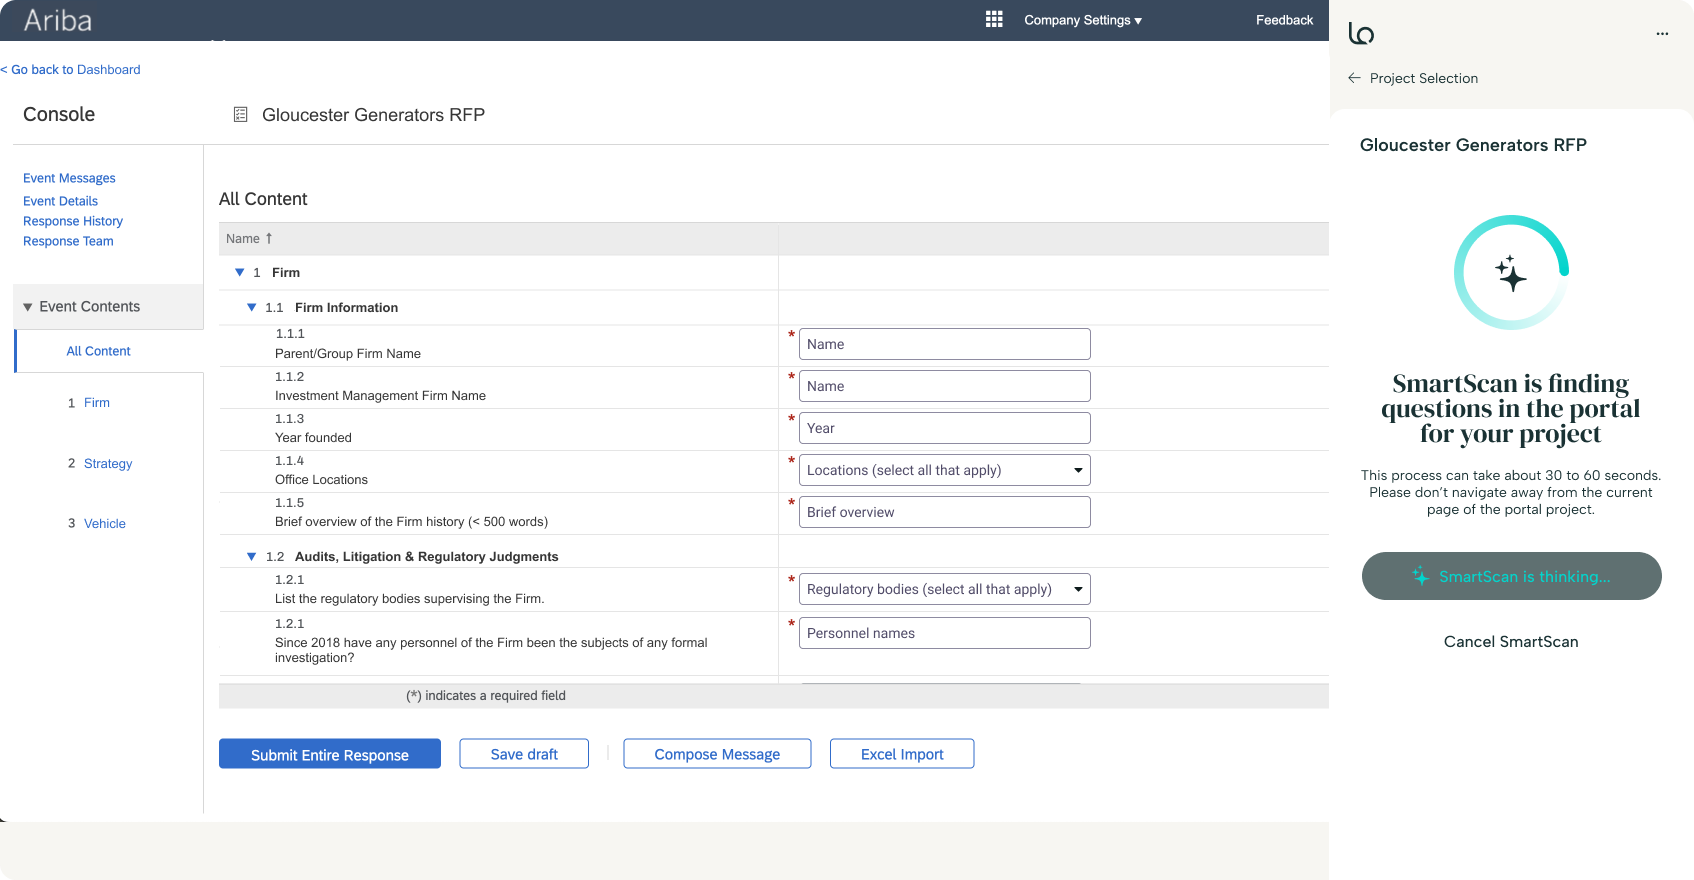1694x880 pixels.
Task: Open Event Details link
Action: coord(60,201)
